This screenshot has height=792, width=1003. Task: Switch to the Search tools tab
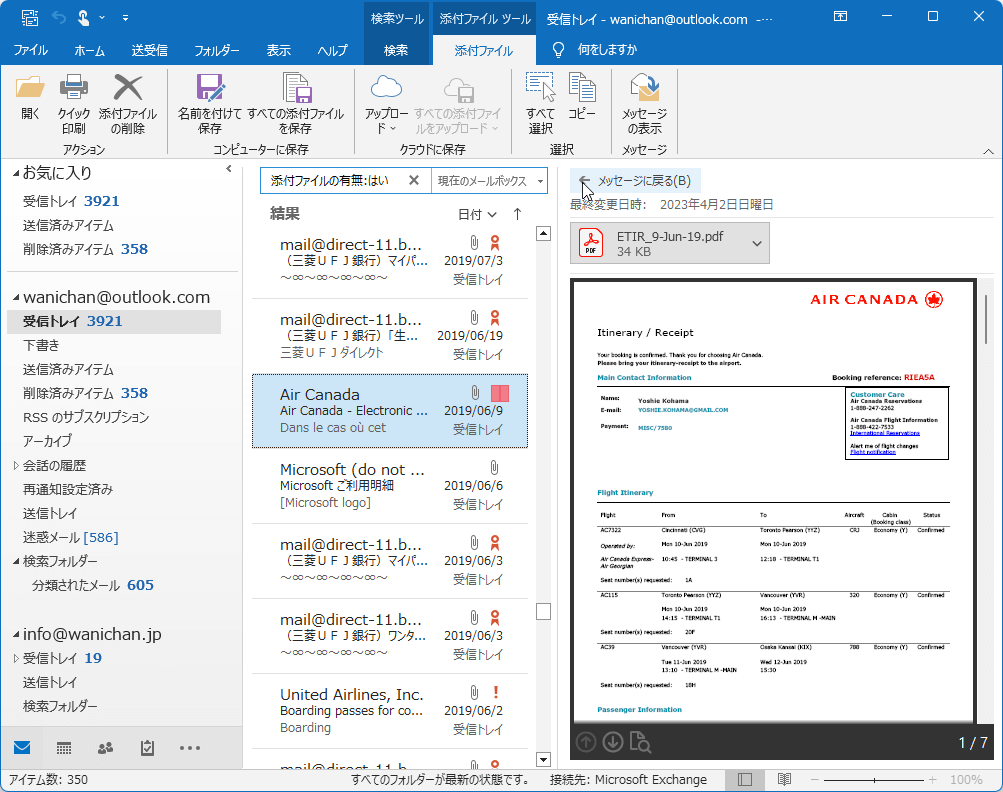click(396, 50)
